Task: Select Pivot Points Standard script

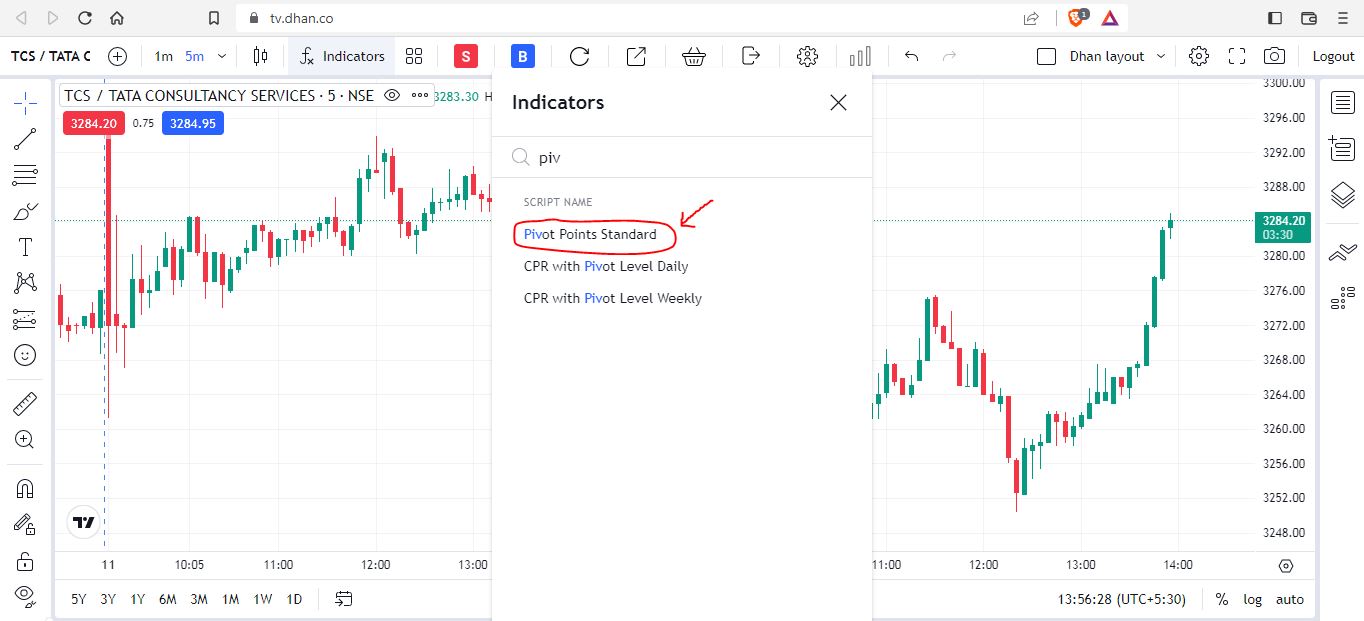Action: click(x=590, y=234)
